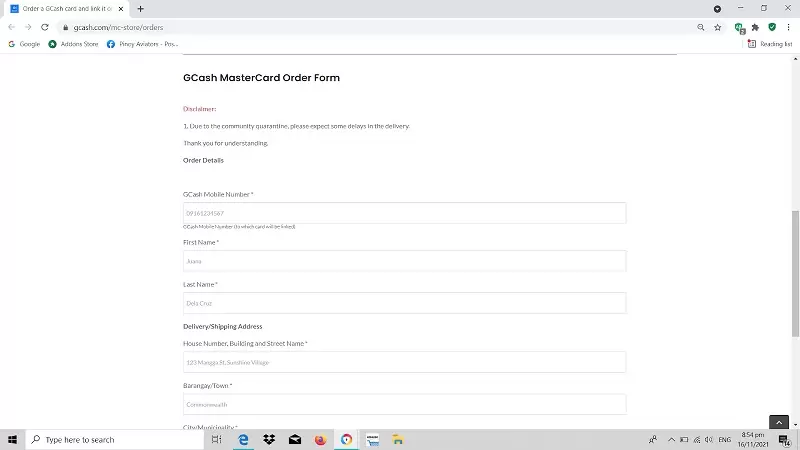The image size is (800, 450).
Task: Open the Reading list
Action: click(770, 44)
